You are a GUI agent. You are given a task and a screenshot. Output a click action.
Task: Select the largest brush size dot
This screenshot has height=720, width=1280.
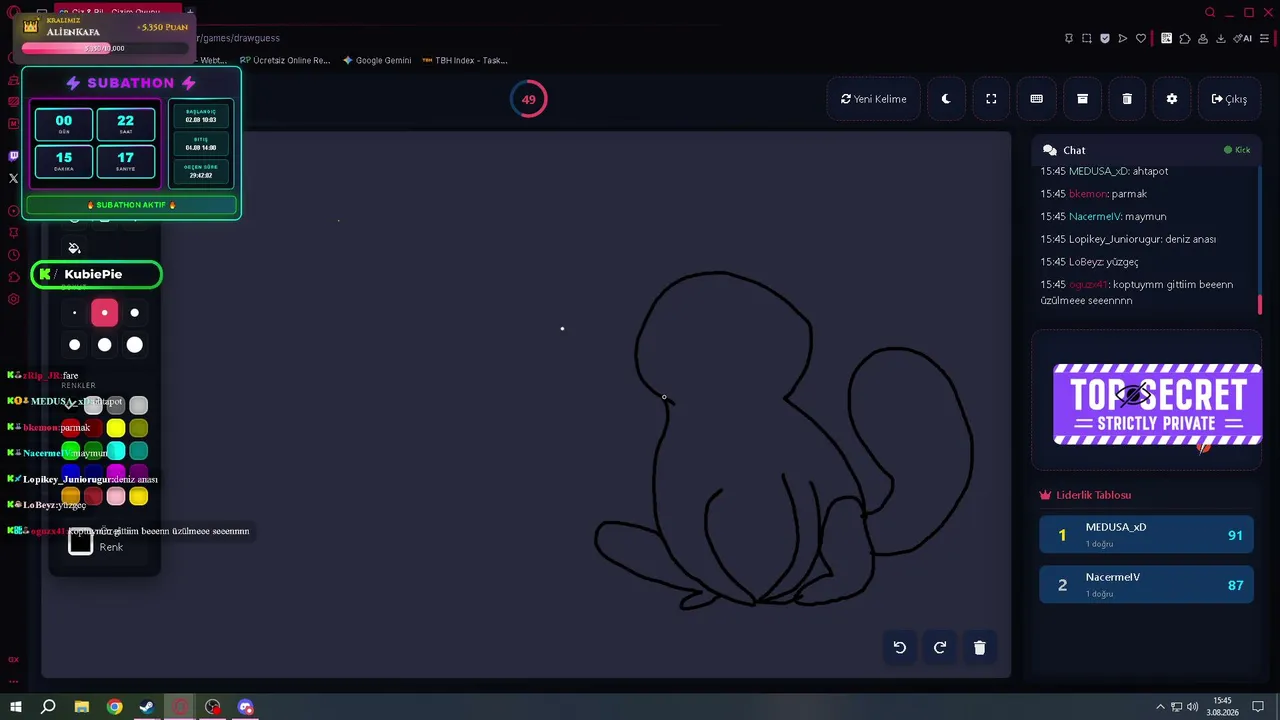click(135, 345)
